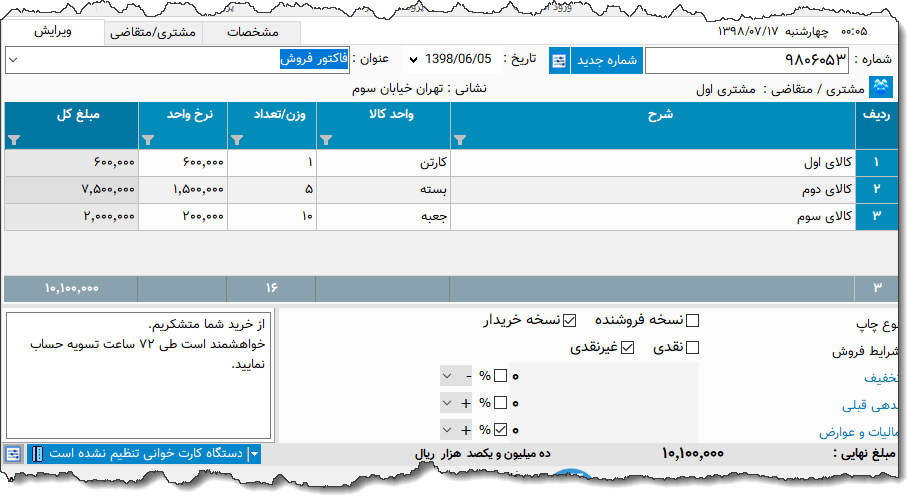Image resolution: width=908 pixels, height=496 pixels.
Task: Select row 1 number cell
Action: click(876, 163)
